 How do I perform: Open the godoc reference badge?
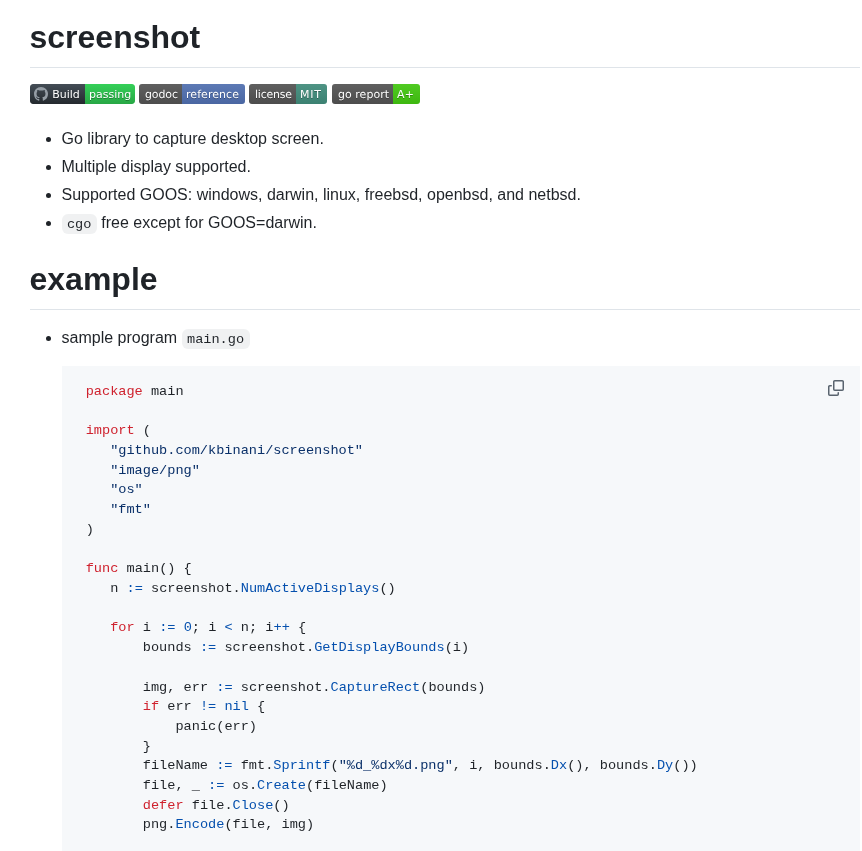tap(191, 93)
